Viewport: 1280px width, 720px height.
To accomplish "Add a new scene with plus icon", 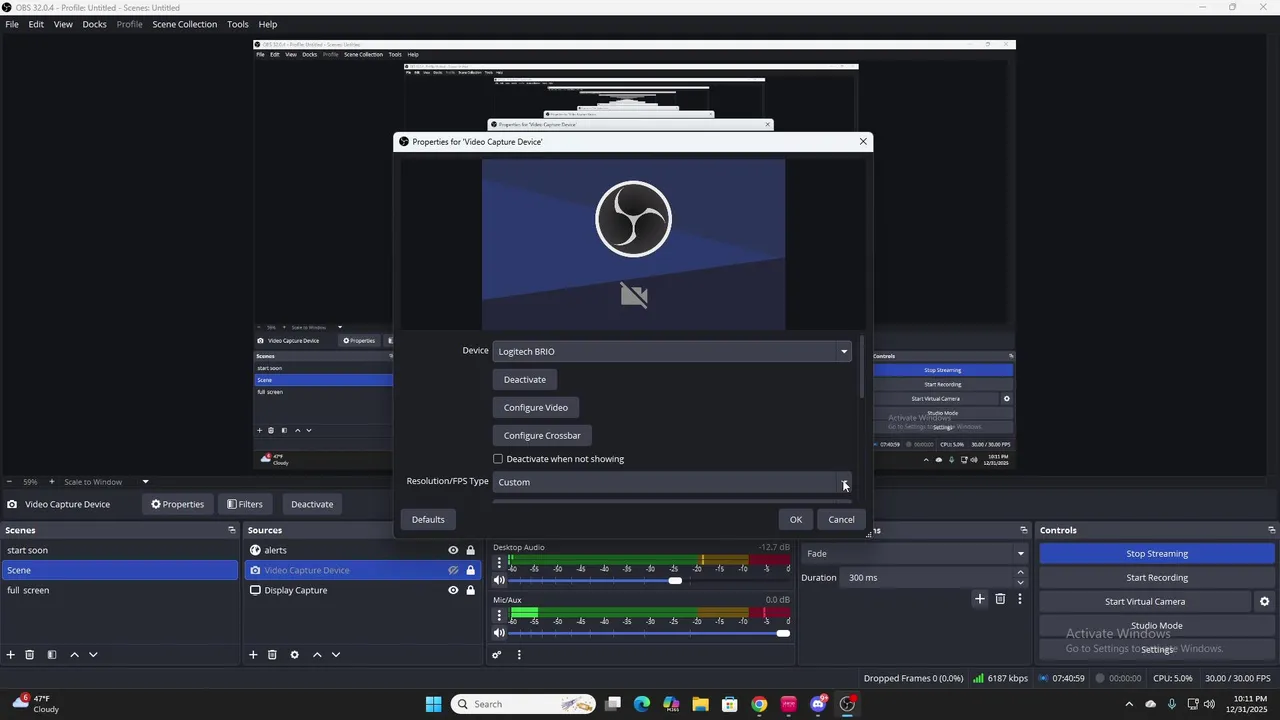I will [x=11, y=655].
